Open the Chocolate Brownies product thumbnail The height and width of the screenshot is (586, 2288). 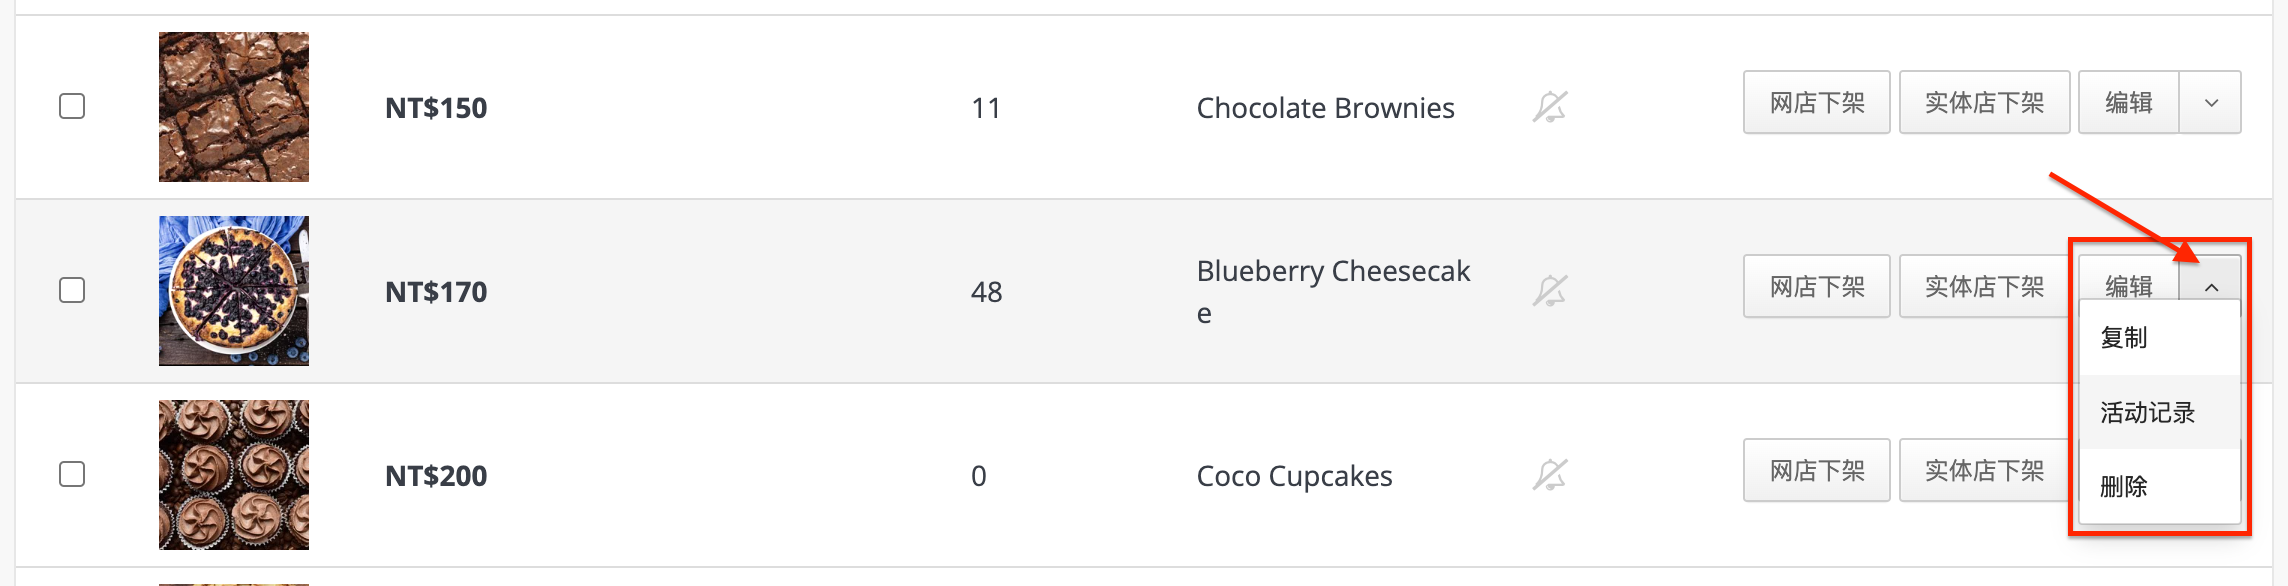[x=234, y=107]
